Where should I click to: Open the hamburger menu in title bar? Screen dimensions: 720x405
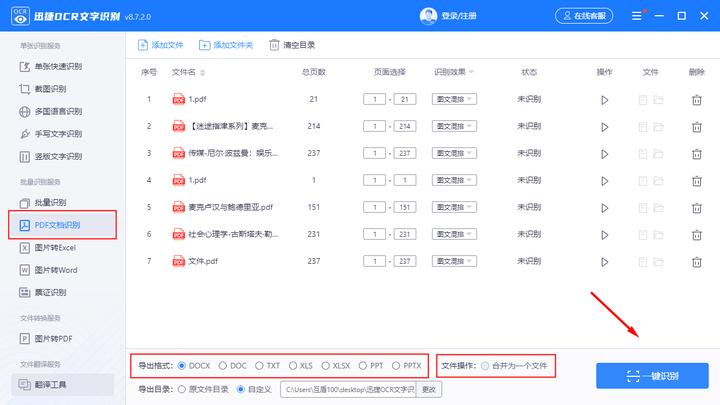[636, 16]
